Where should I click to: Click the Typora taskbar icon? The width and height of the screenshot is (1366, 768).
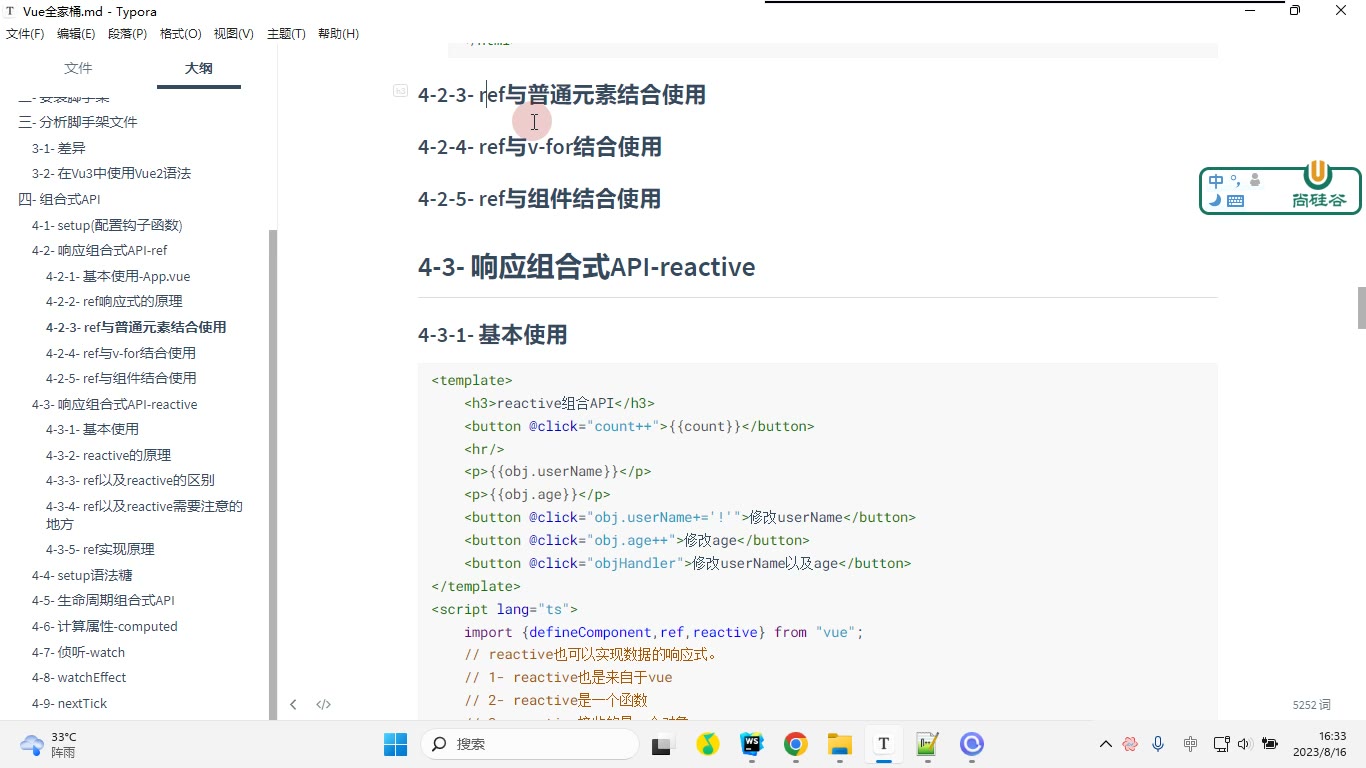[883, 744]
